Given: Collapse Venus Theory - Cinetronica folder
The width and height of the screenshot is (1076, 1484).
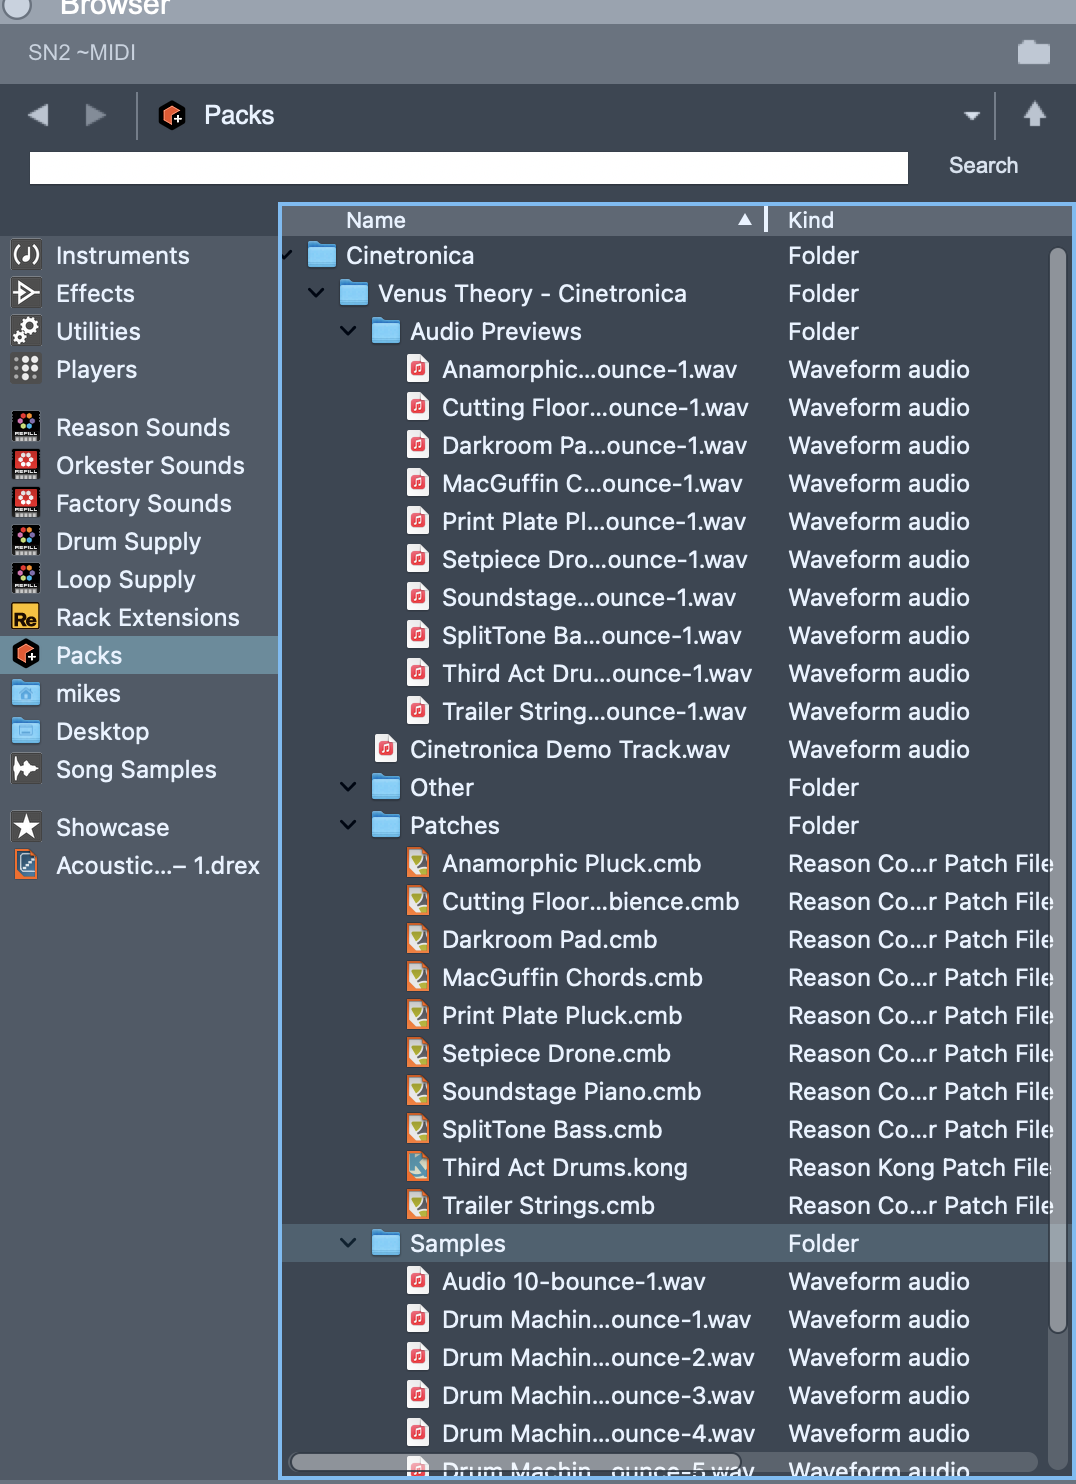Looking at the screenshot, I should coord(316,293).
